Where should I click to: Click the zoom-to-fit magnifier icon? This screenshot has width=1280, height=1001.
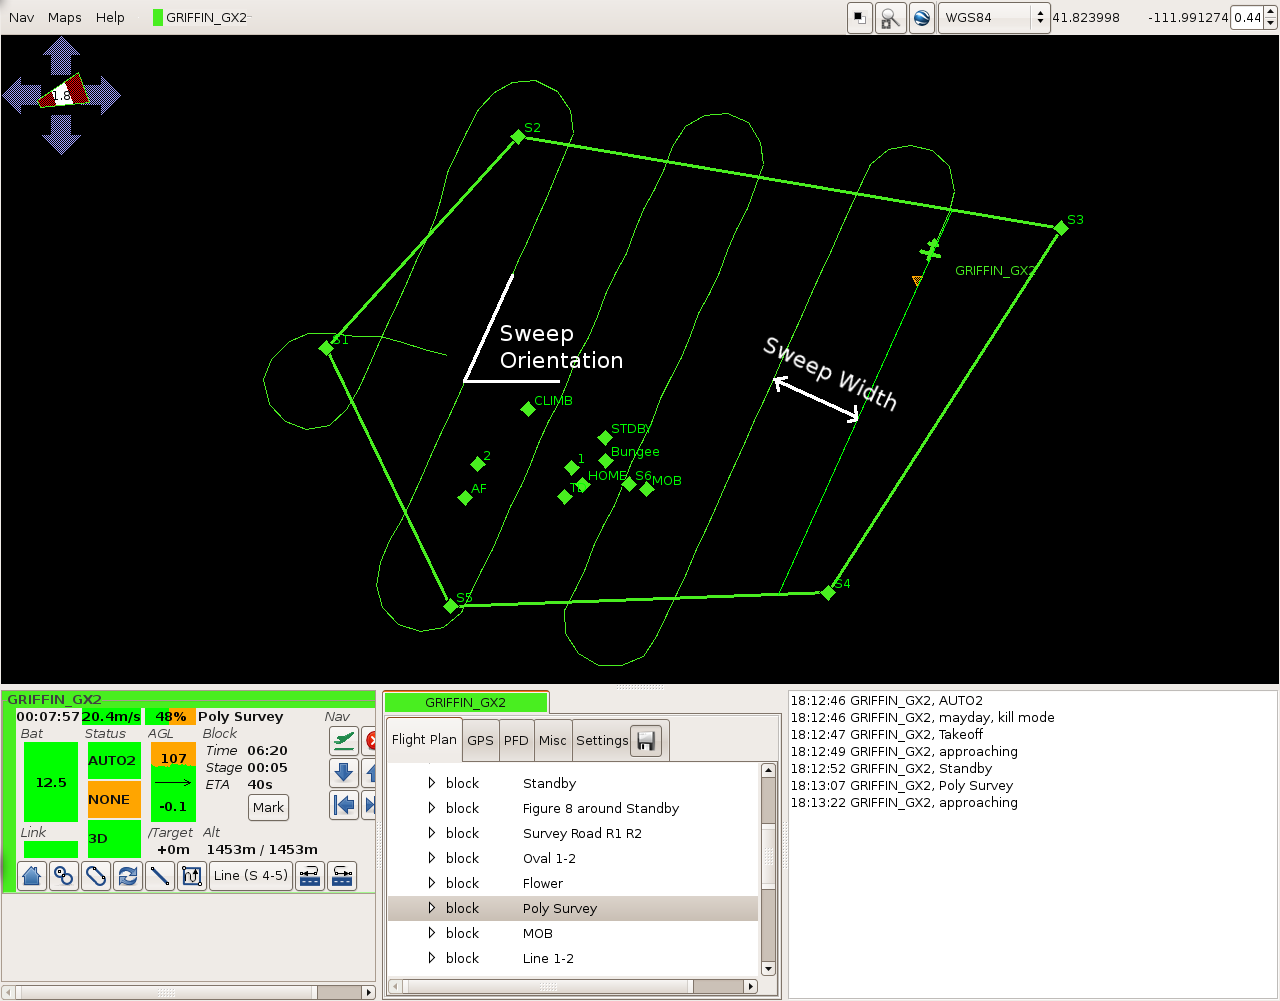pos(890,18)
